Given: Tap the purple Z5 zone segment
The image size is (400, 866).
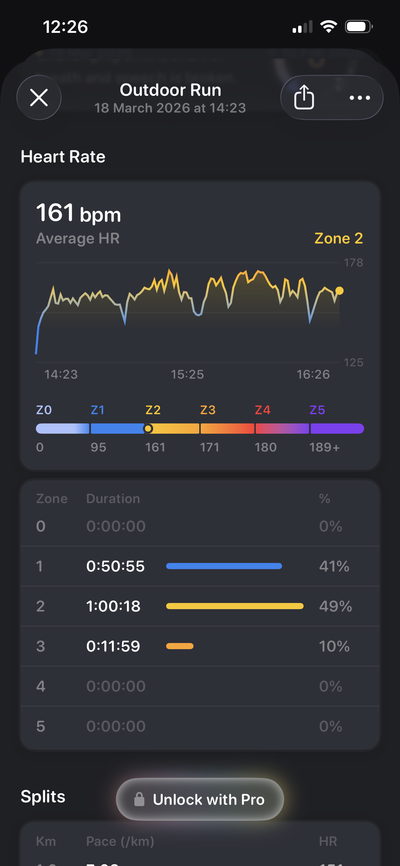Looking at the screenshot, I should pyautogui.click(x=337, y=429).
